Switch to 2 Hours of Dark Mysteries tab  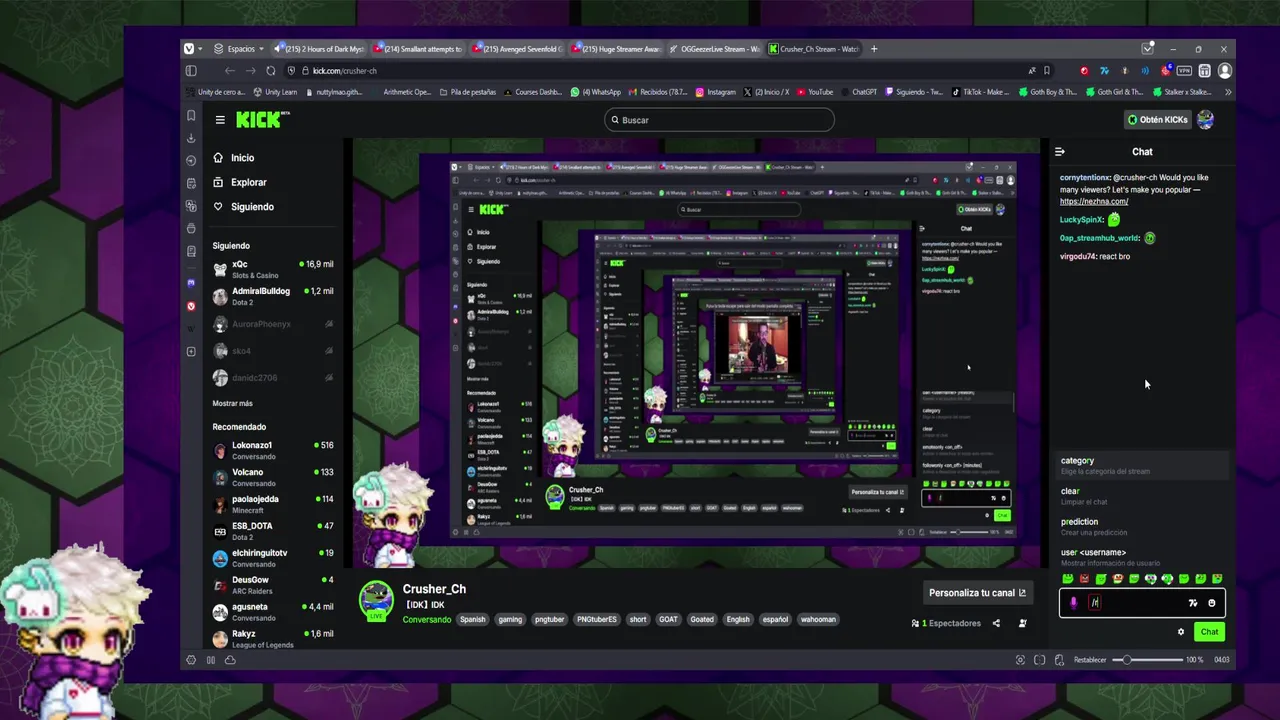[x=319, y=49]
